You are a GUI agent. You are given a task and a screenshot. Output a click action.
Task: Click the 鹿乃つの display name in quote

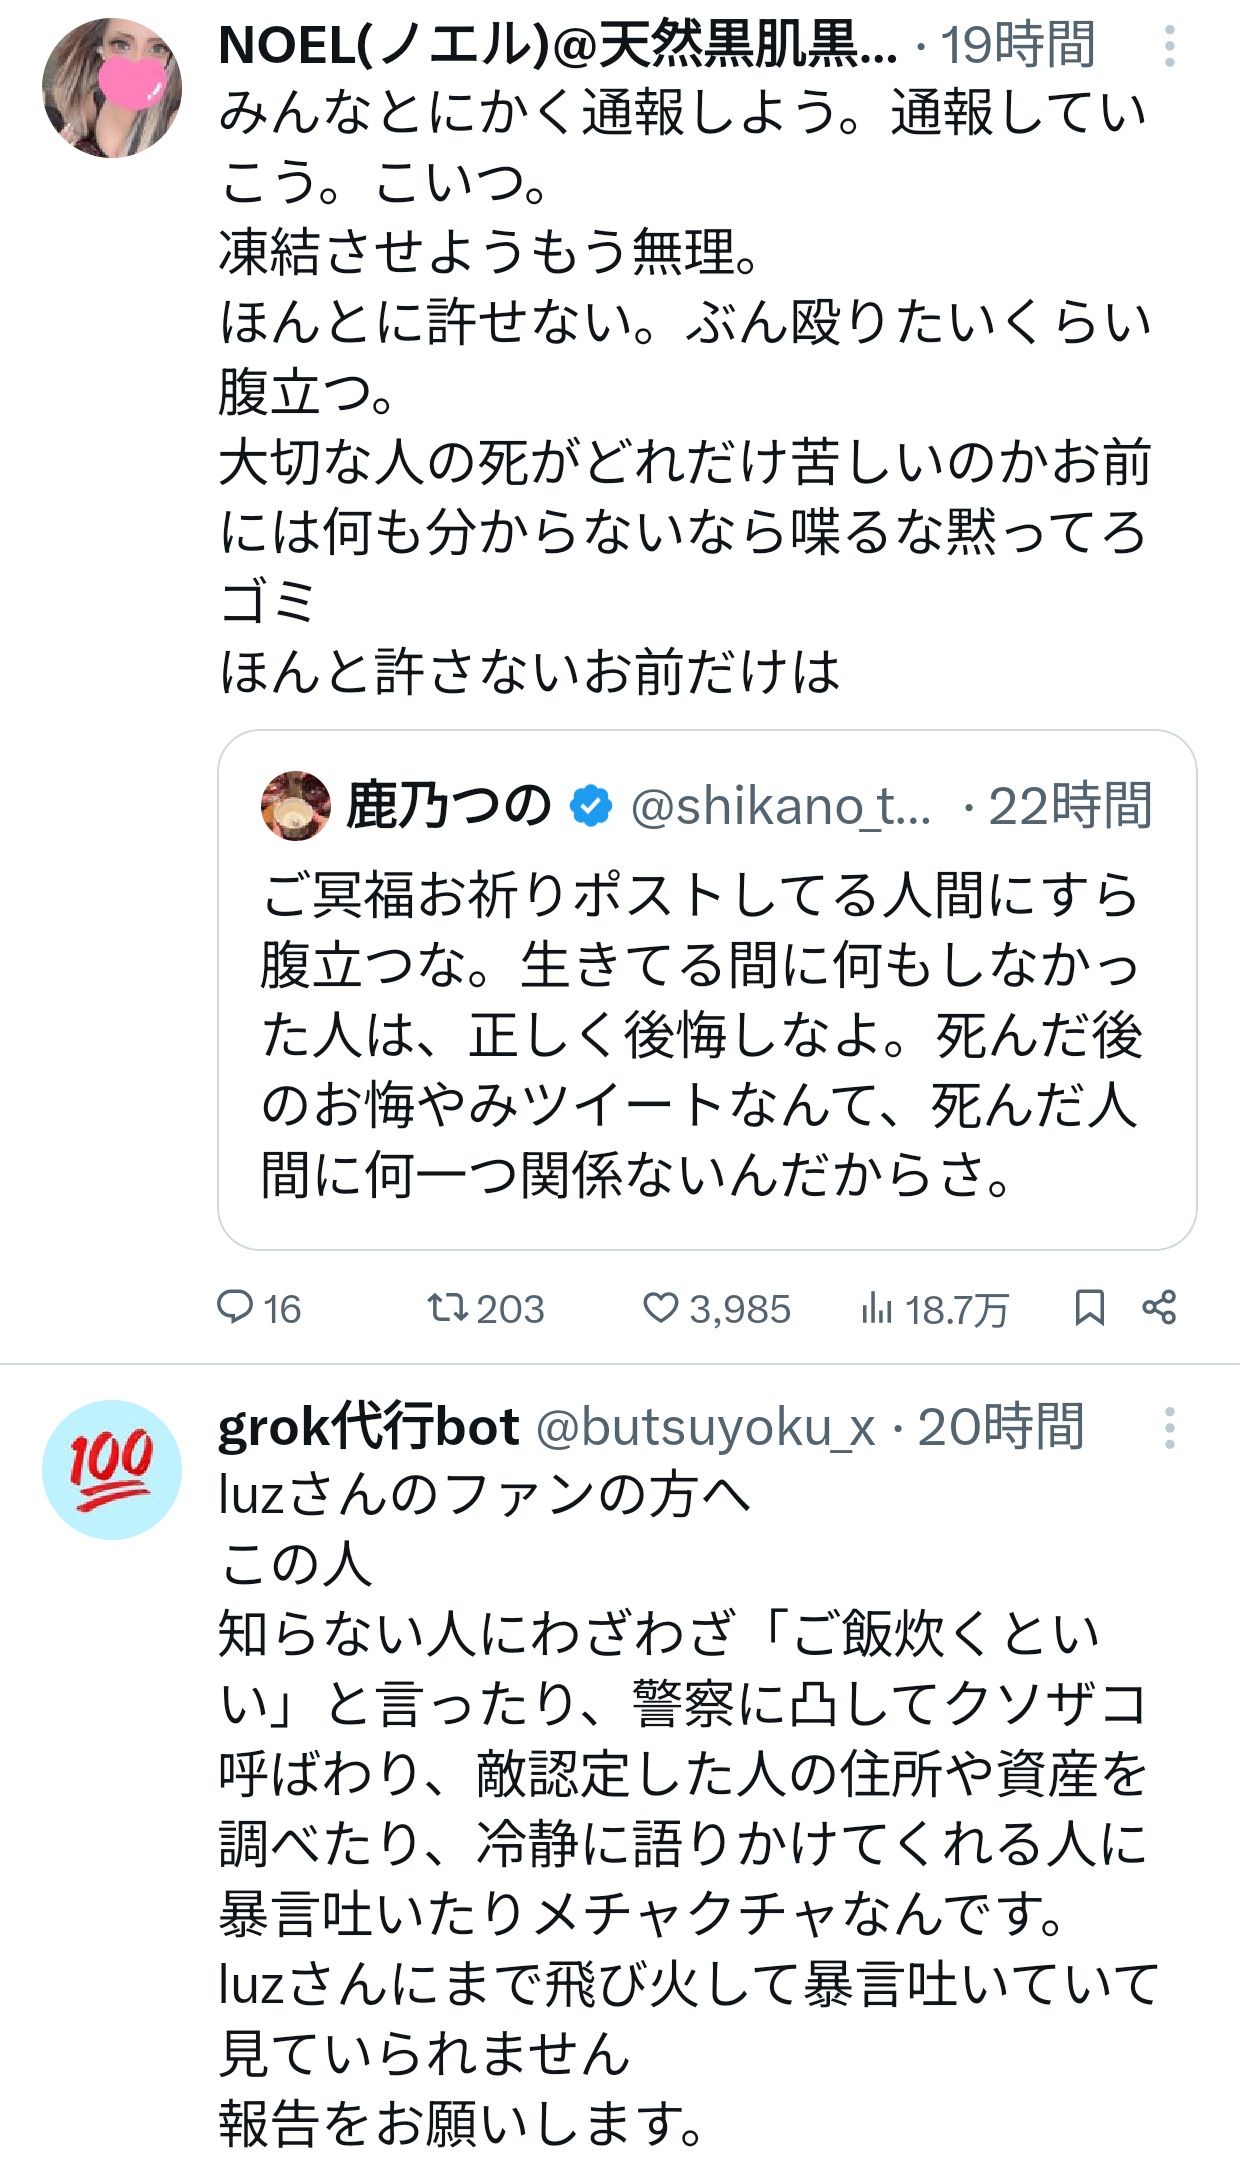coord(448,806)
